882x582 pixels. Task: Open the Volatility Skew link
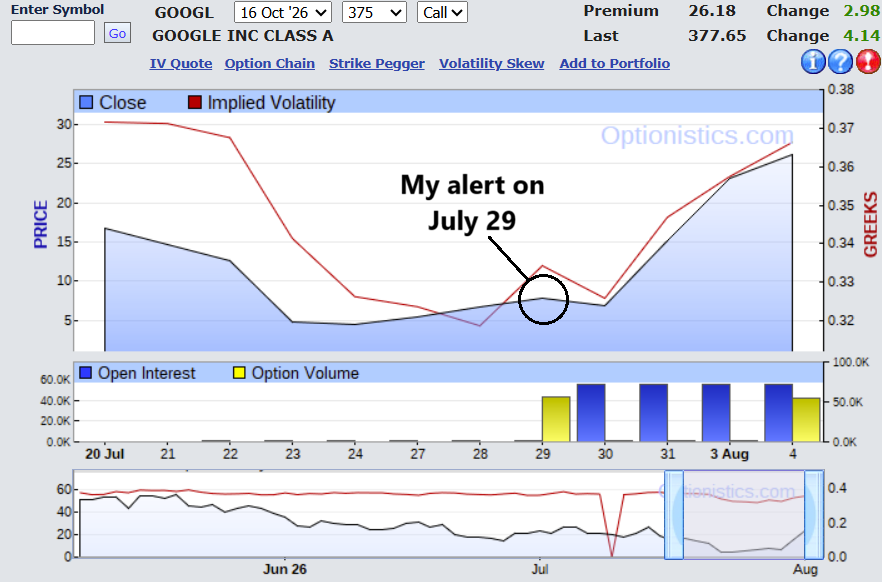(x=492, y=64)
